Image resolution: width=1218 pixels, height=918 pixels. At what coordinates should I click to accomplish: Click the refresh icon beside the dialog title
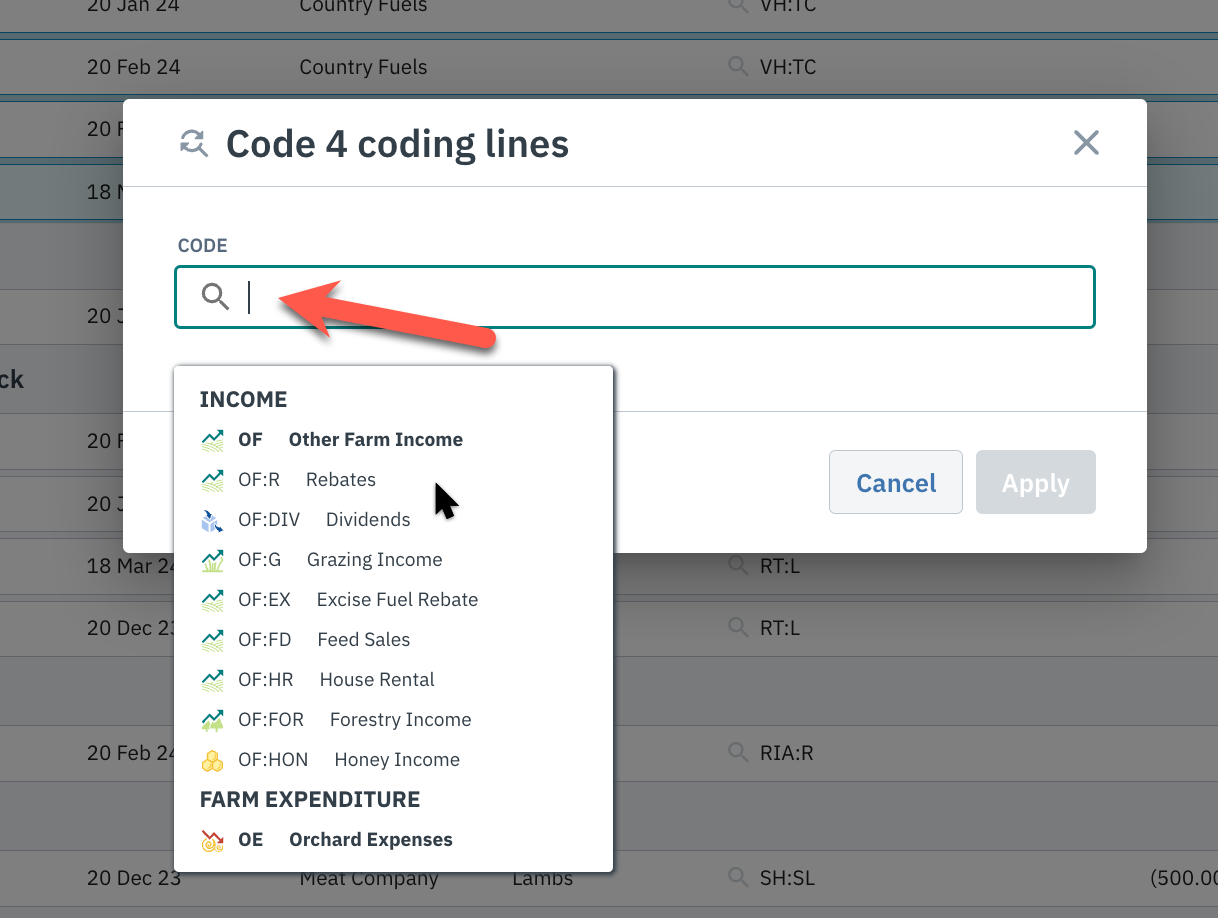coord(193,143)
